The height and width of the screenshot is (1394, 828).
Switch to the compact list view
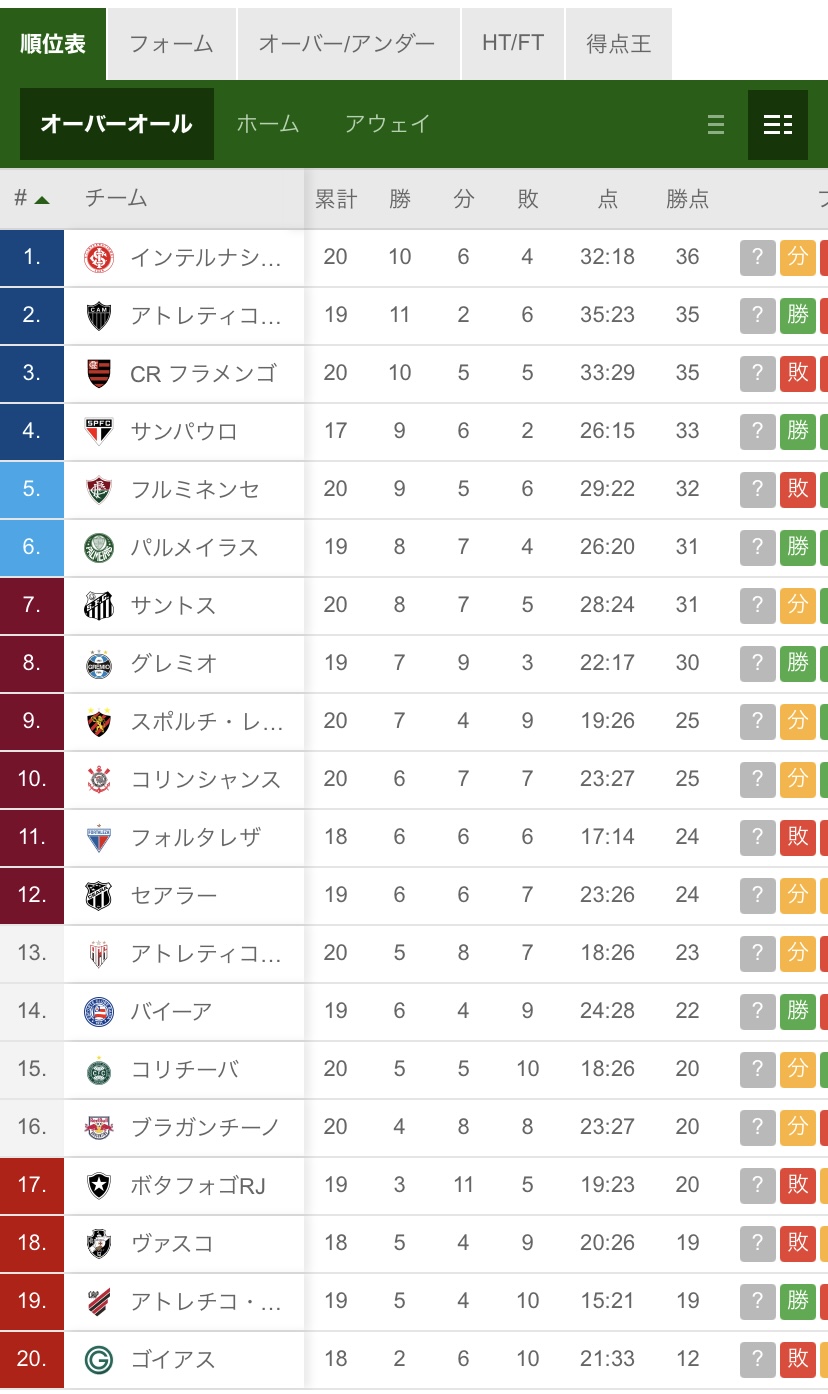(715, 124)
